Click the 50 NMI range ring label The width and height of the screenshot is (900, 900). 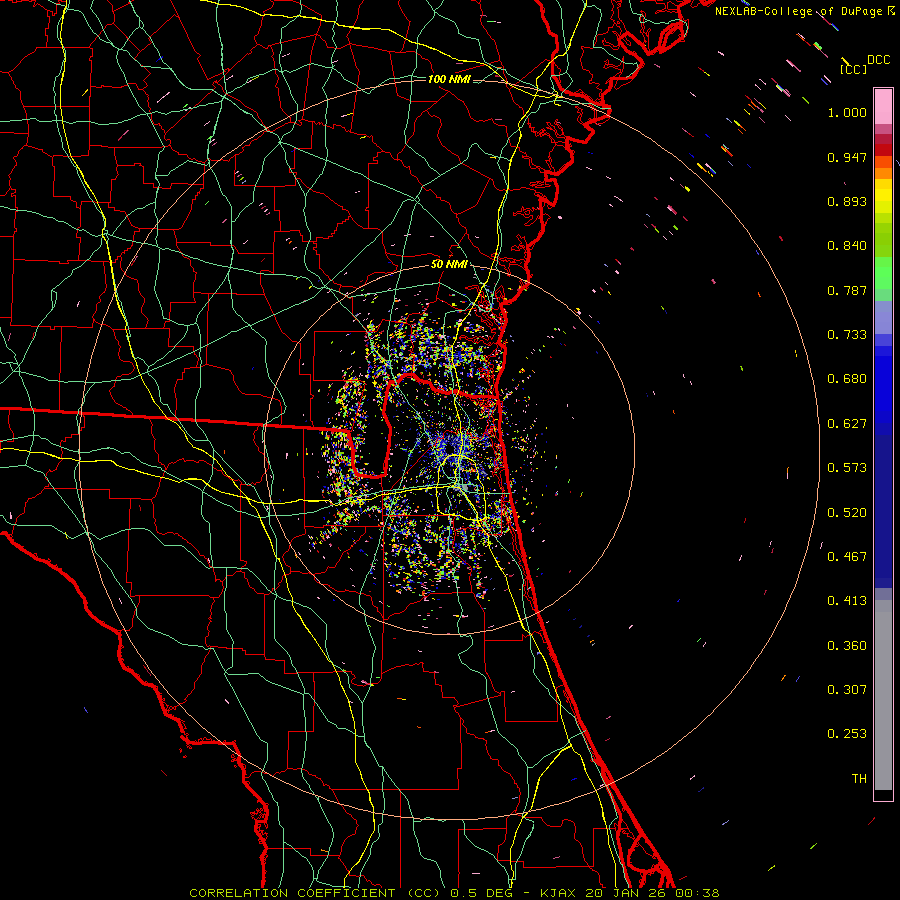pos(449,264)
